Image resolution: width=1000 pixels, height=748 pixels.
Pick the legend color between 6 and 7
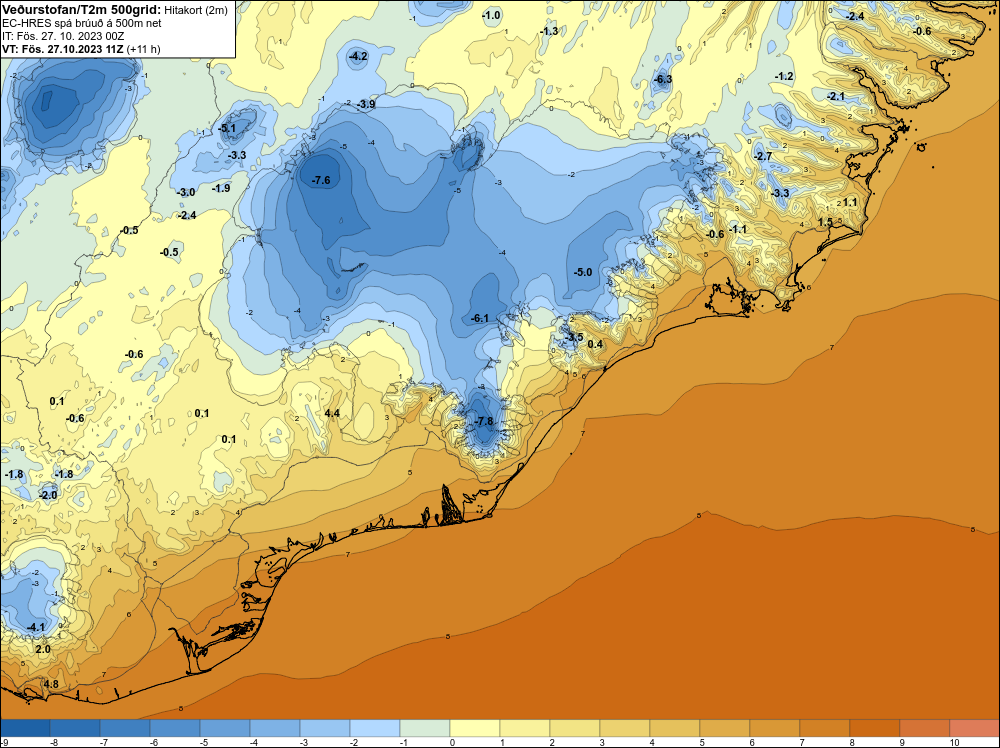click(775, 728)
